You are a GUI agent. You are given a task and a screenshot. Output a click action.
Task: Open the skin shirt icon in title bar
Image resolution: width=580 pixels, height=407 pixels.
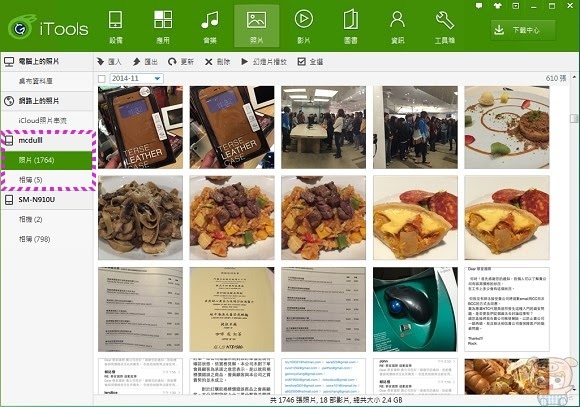[498, 6]
